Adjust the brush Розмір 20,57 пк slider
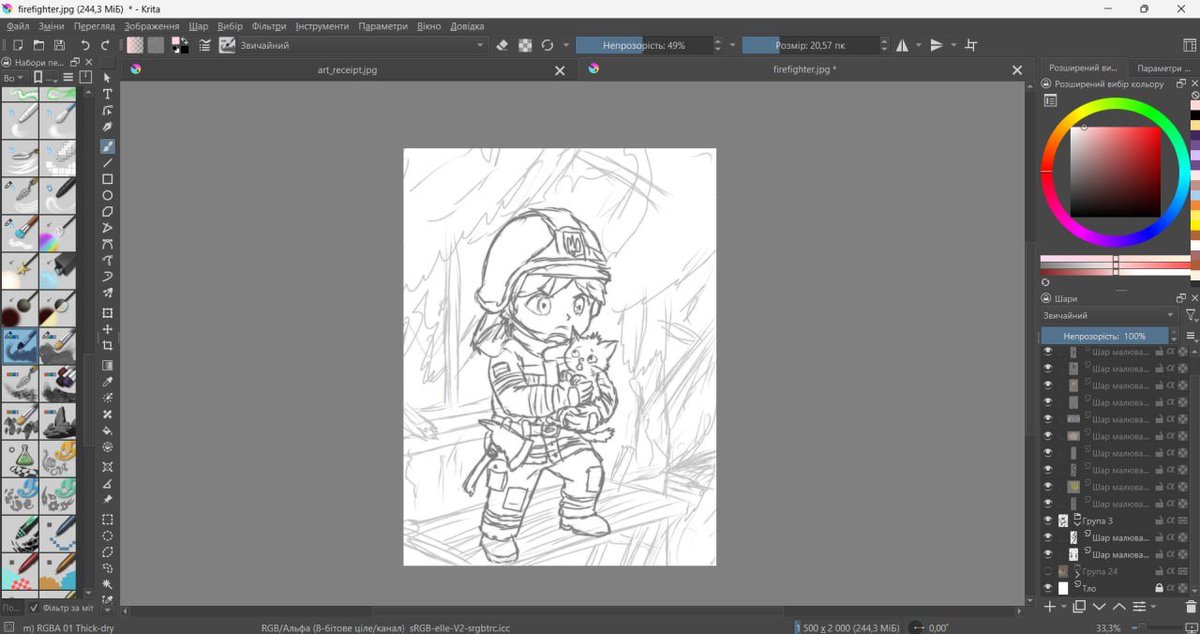 [810, 45]
